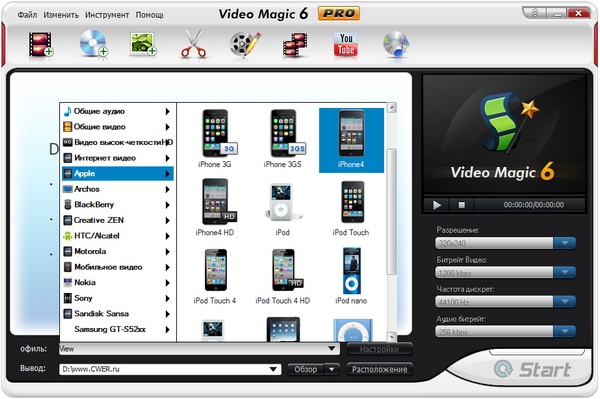Click the merge film strips icon

[x=295, y=45]
